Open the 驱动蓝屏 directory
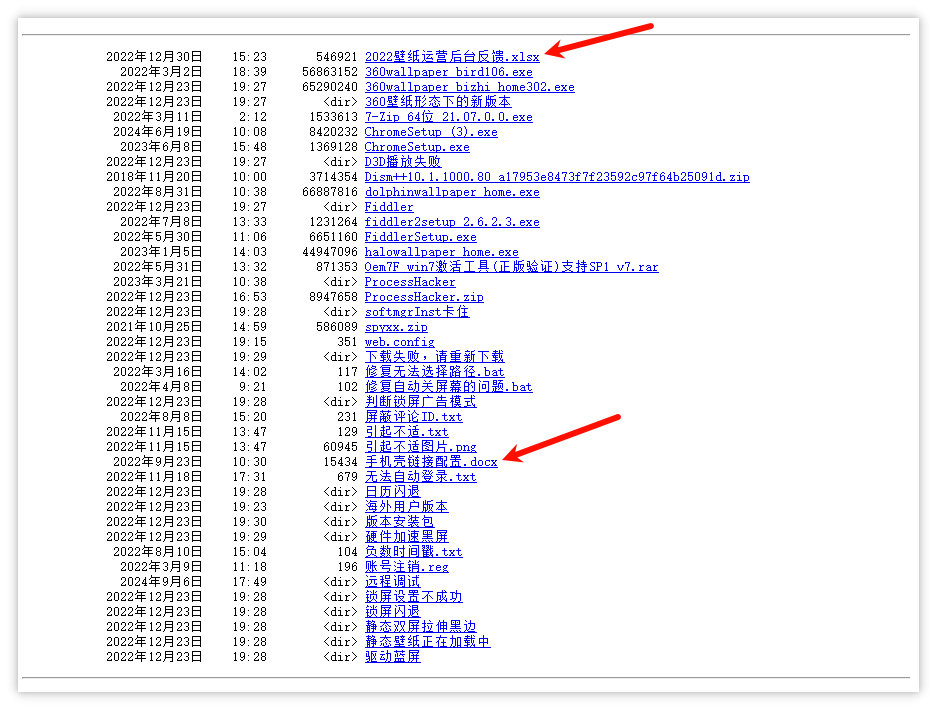937x710 pixels. [392, 657]
